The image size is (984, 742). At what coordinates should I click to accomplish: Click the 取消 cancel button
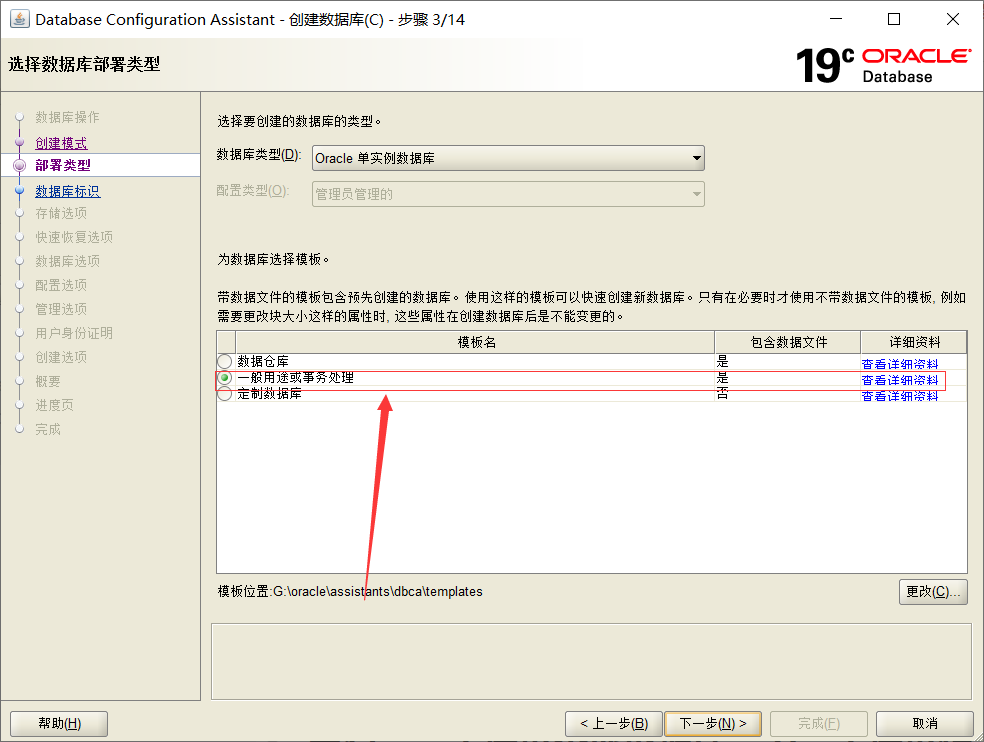tap(924, 724)
